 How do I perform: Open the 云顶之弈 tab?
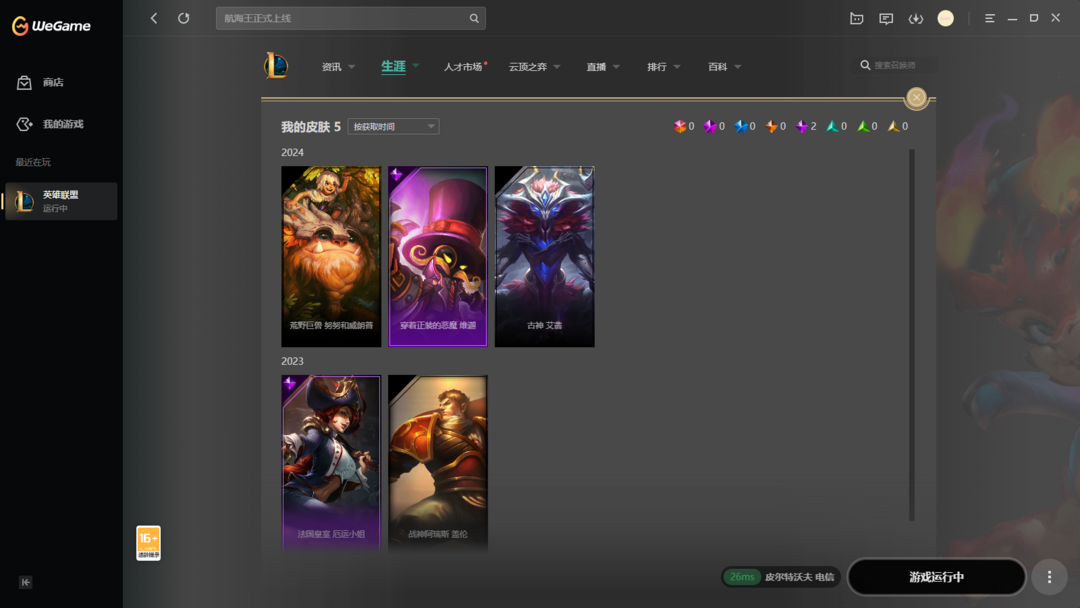[x=528, y=67]
